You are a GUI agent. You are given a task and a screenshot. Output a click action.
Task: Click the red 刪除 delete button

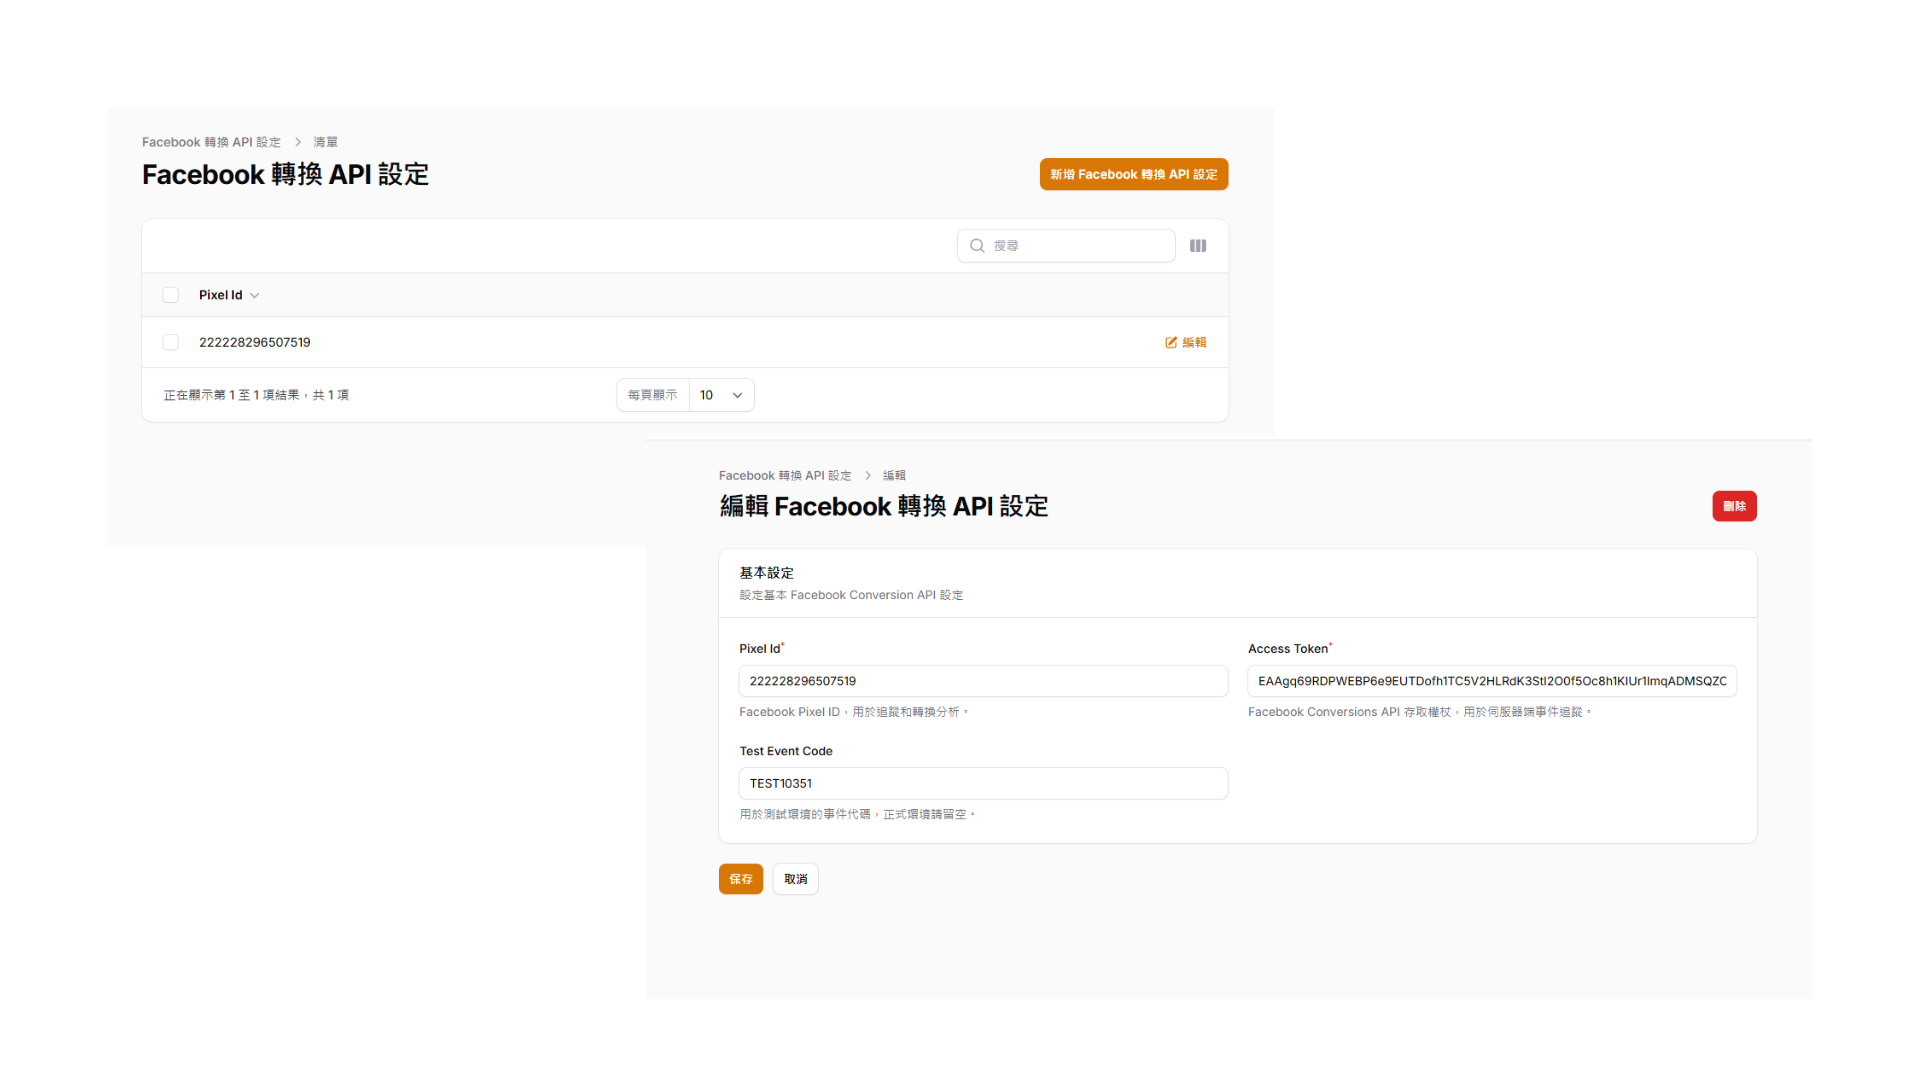(1734, 506)
